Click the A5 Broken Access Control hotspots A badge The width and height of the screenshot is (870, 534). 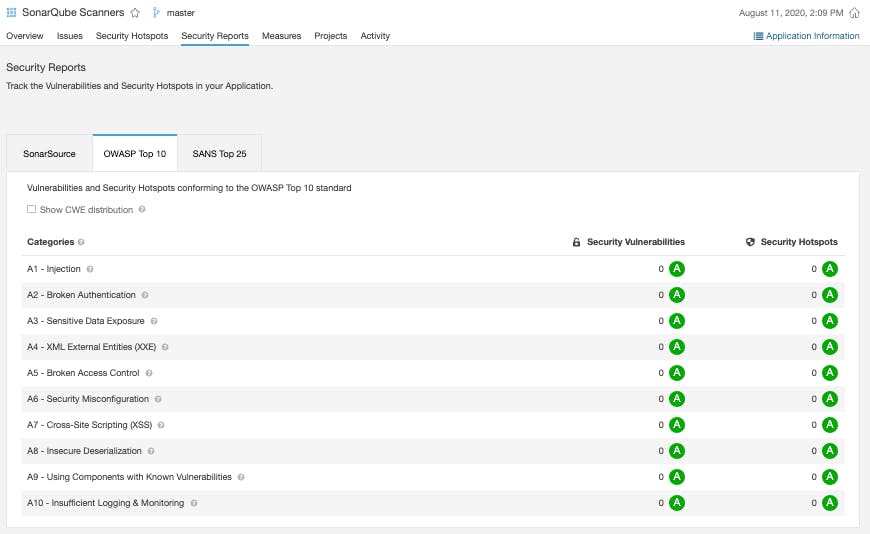tap(829, 373)
